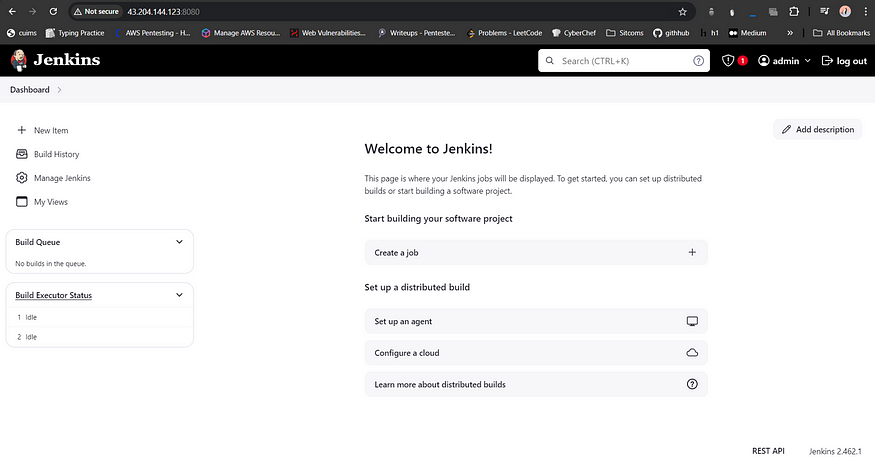Click Add description button

coord(818,129)
